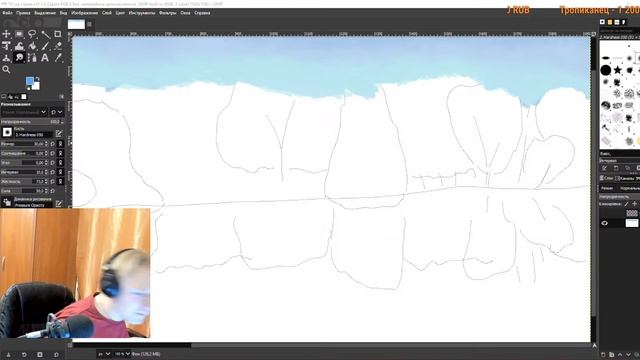The width and height of the screenshot is (640, 360).
Task: Select the Paths tool
Action: [32, 58]
